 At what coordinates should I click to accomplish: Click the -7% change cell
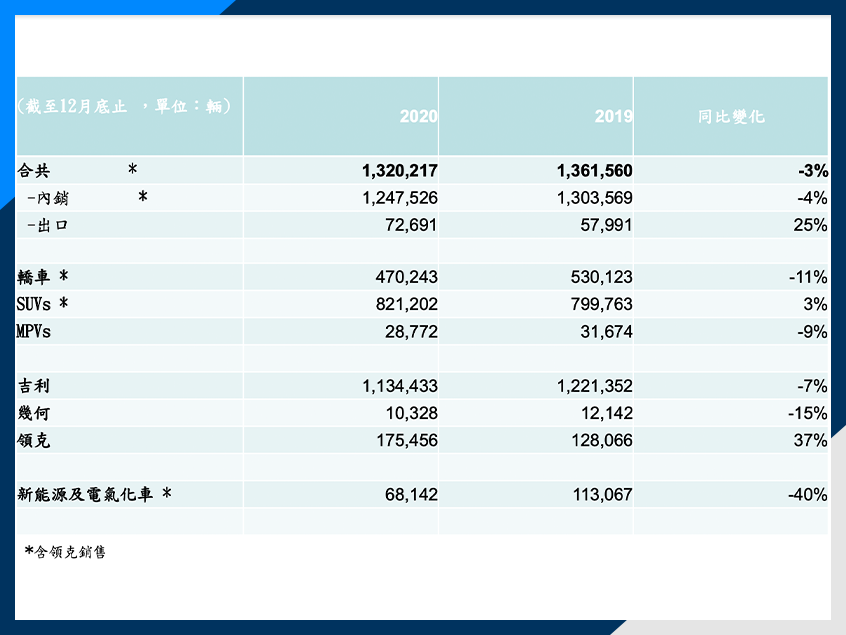[x=813, y=386]
